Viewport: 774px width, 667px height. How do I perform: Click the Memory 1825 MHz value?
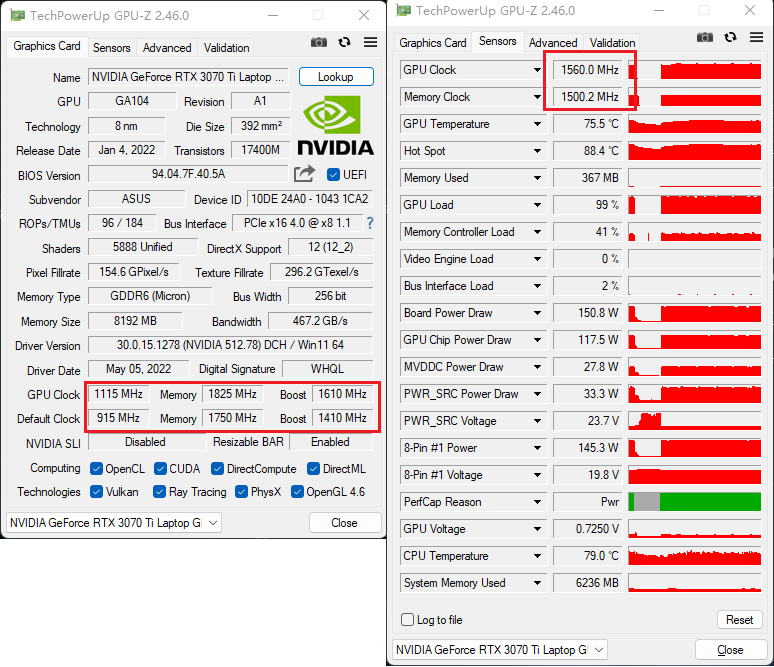click(x=232, y=394)
